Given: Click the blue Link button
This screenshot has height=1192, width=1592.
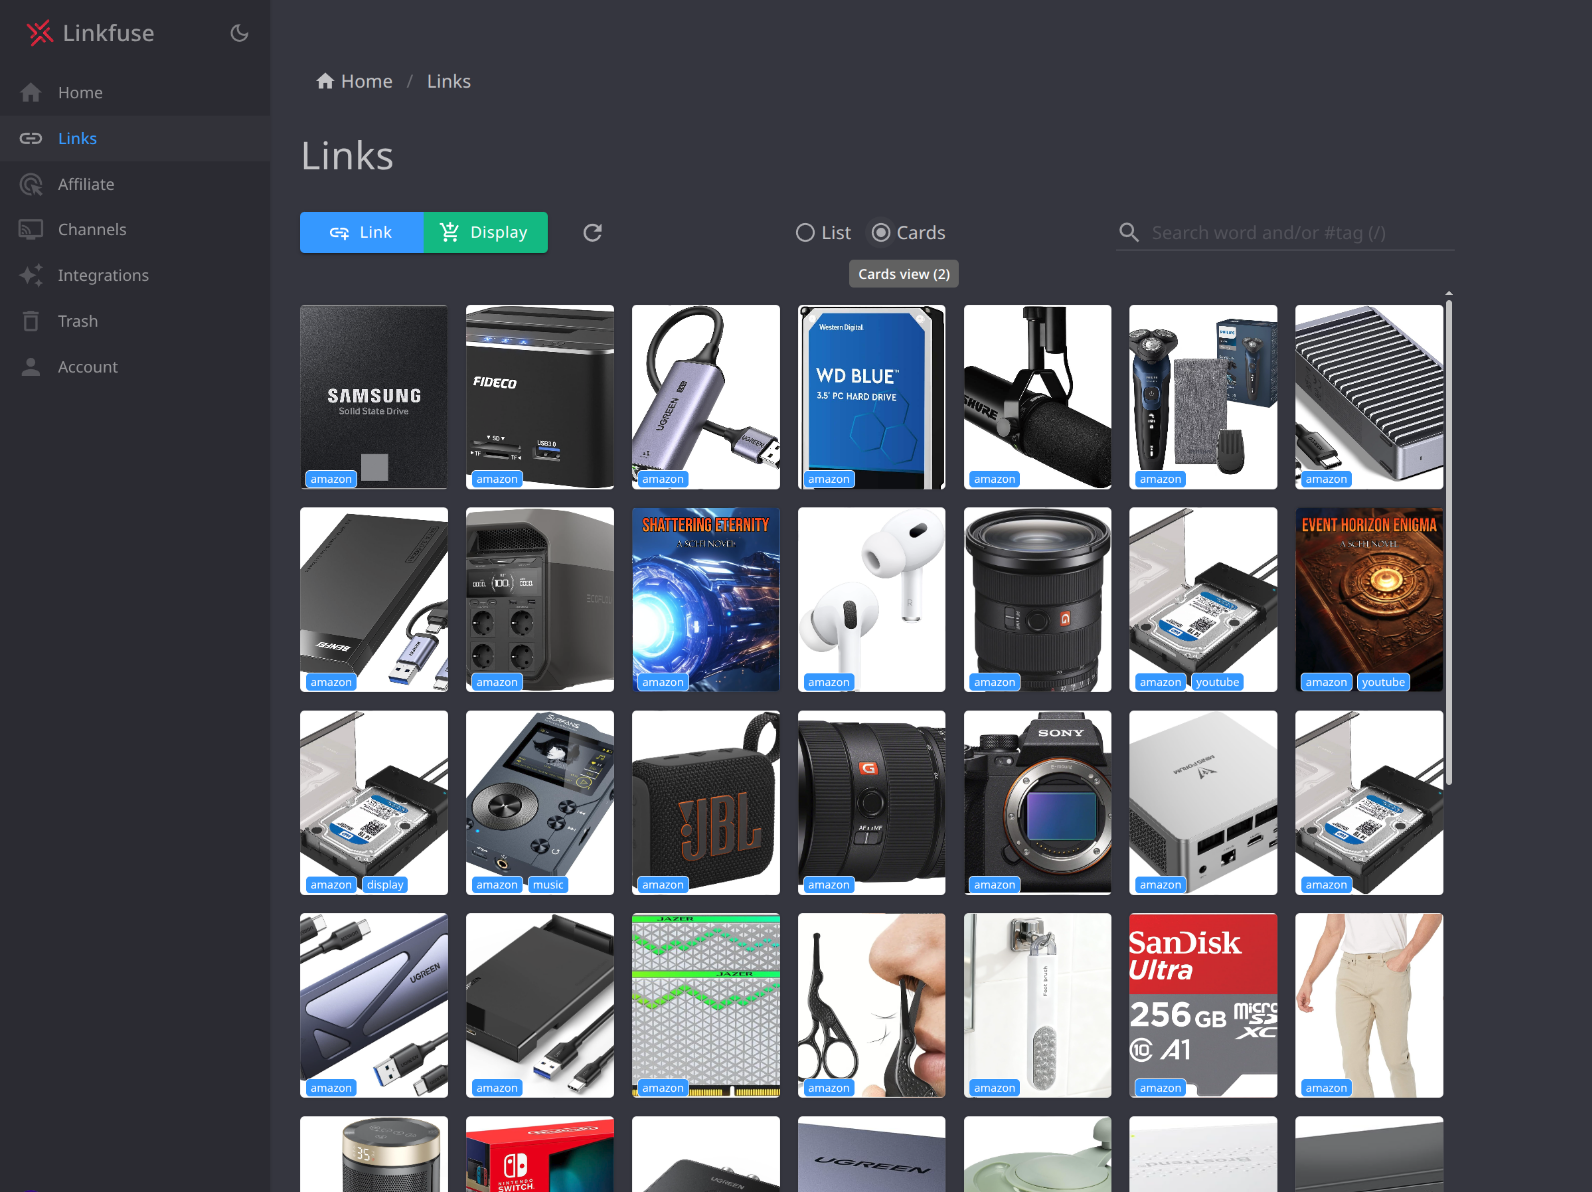Looking at the screenshot, I should point(362,232).
